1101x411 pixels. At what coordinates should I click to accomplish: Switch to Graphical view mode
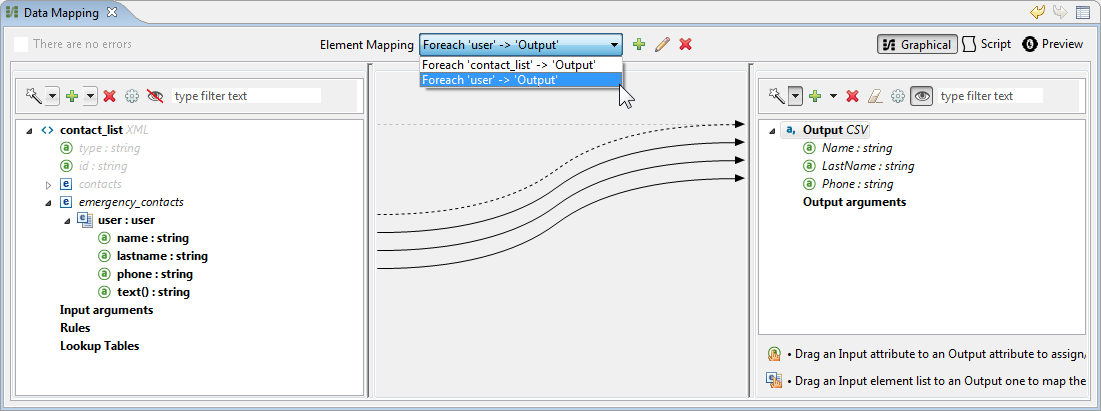[x=917, y=45]
